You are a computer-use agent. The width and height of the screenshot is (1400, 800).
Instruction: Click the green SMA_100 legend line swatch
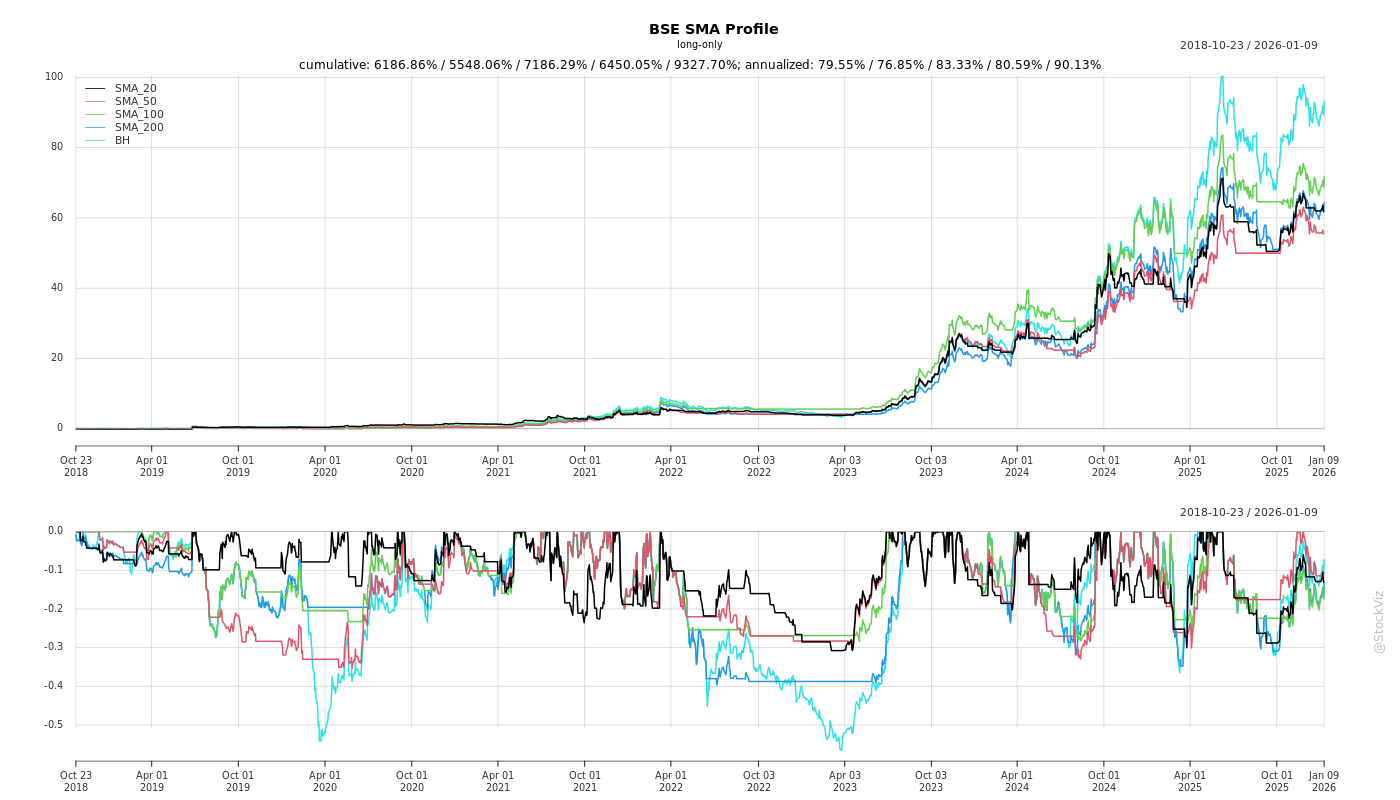95,115
